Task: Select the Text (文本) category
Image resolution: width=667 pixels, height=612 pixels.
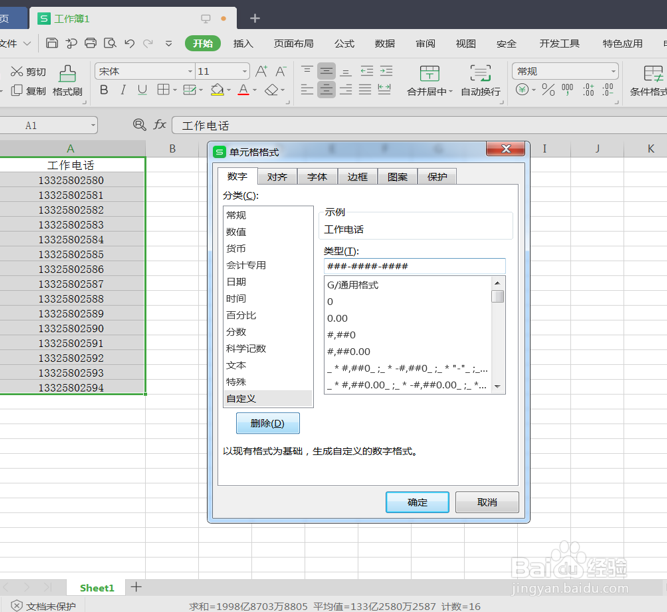Action: pos(268,365)
